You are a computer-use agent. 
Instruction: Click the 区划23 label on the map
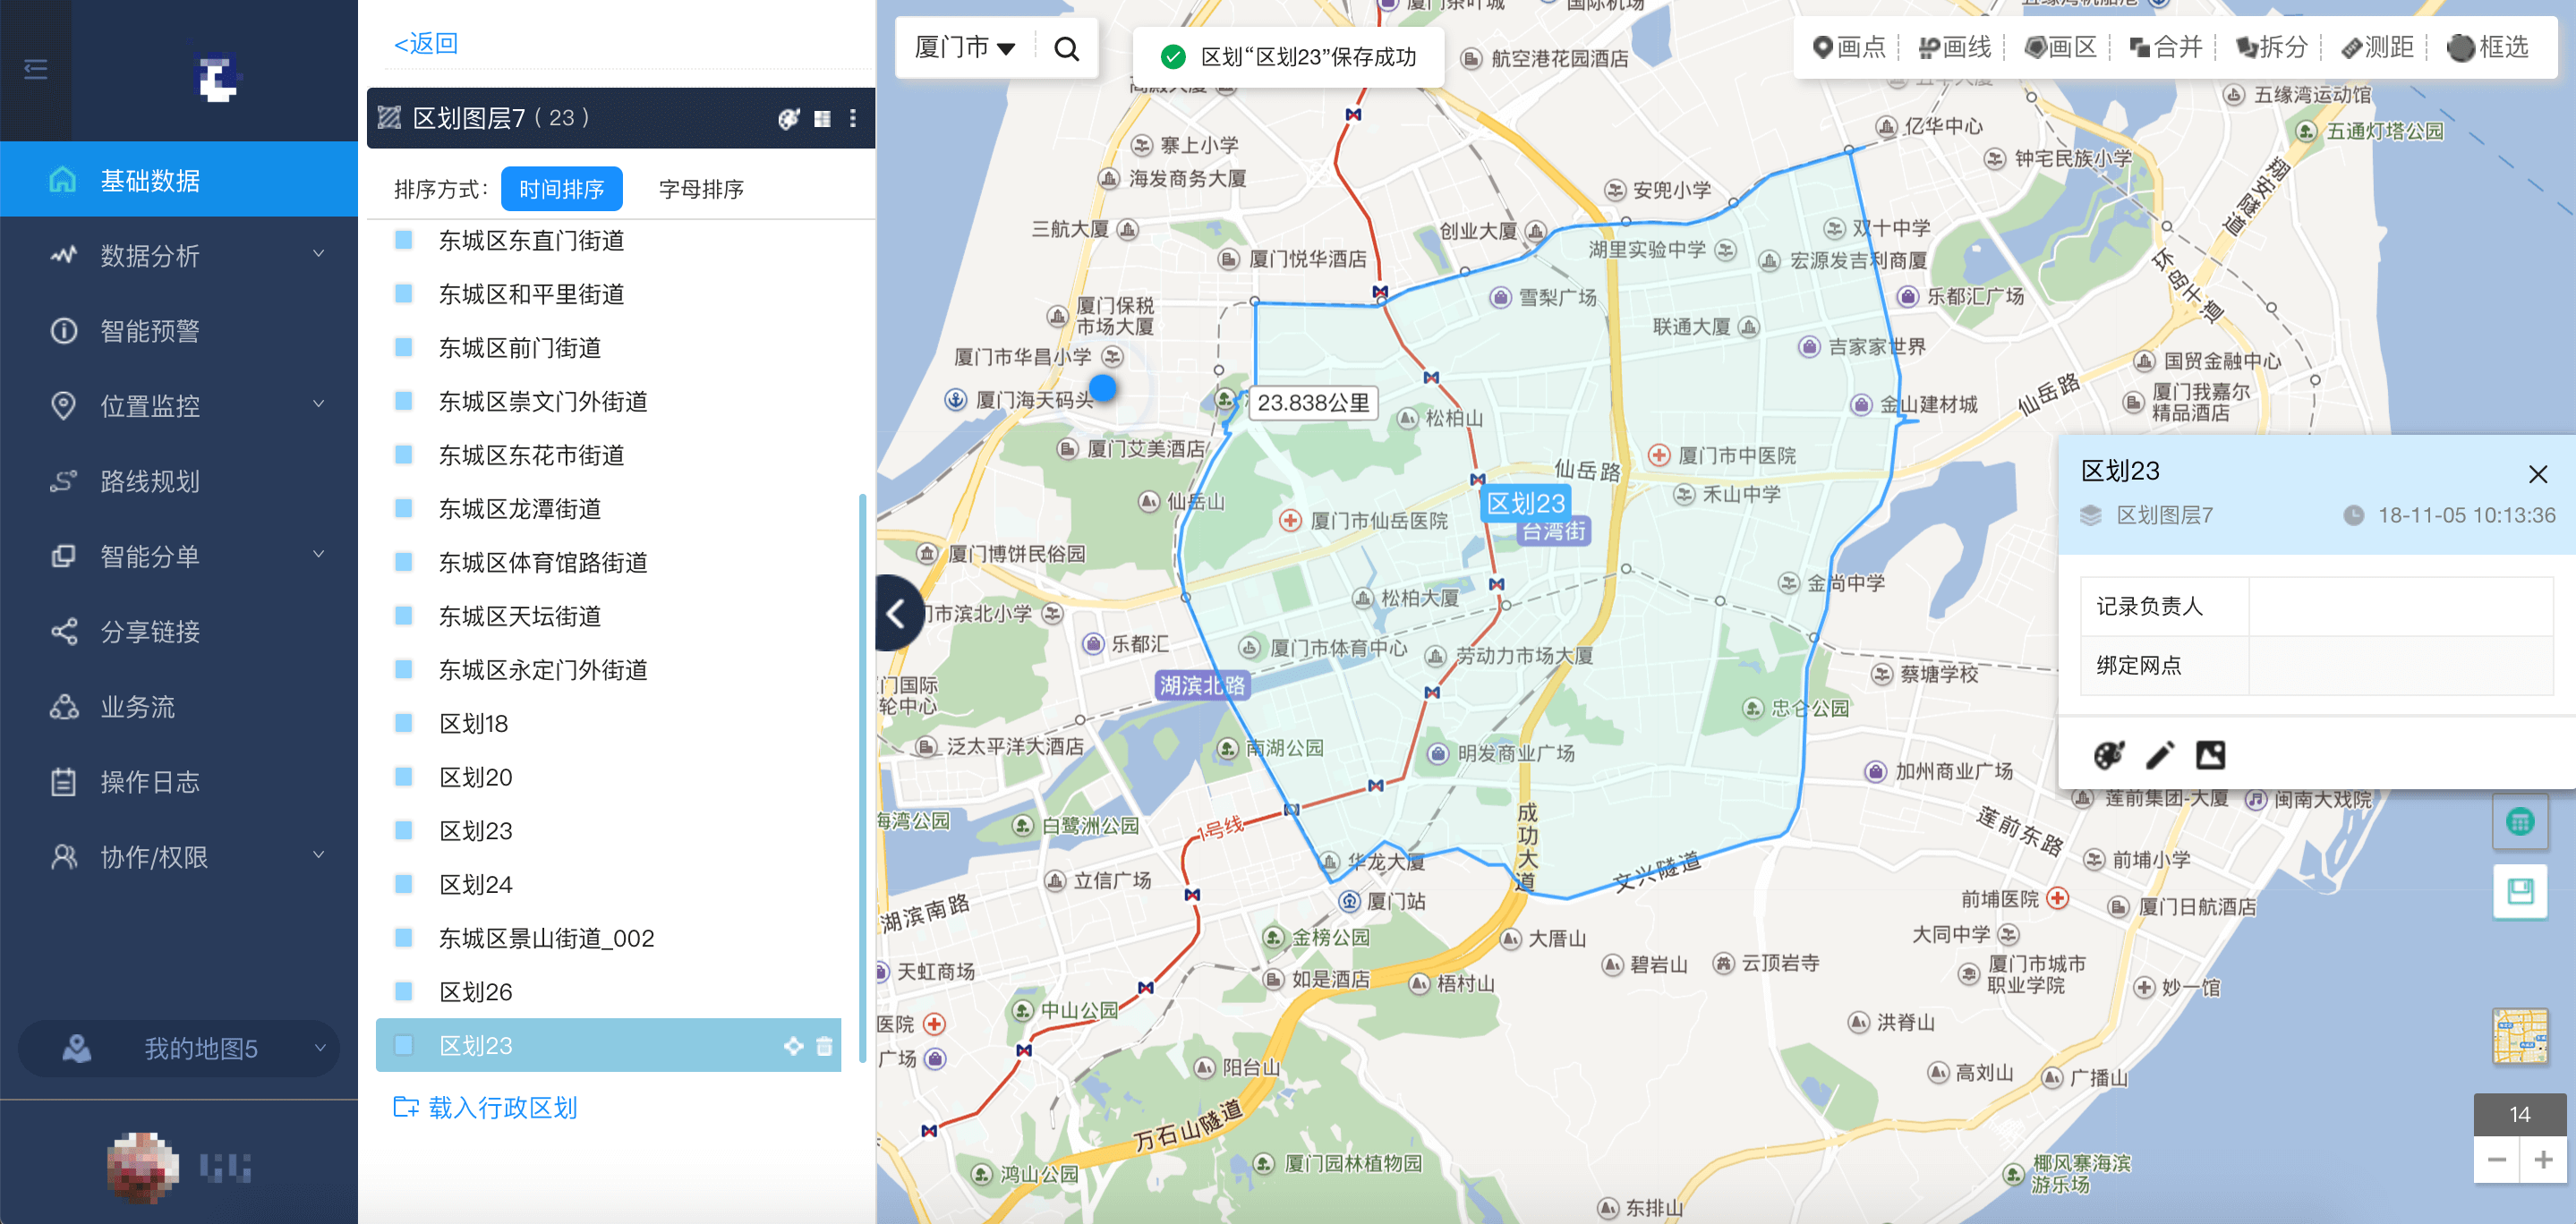tap(1525, 503)
